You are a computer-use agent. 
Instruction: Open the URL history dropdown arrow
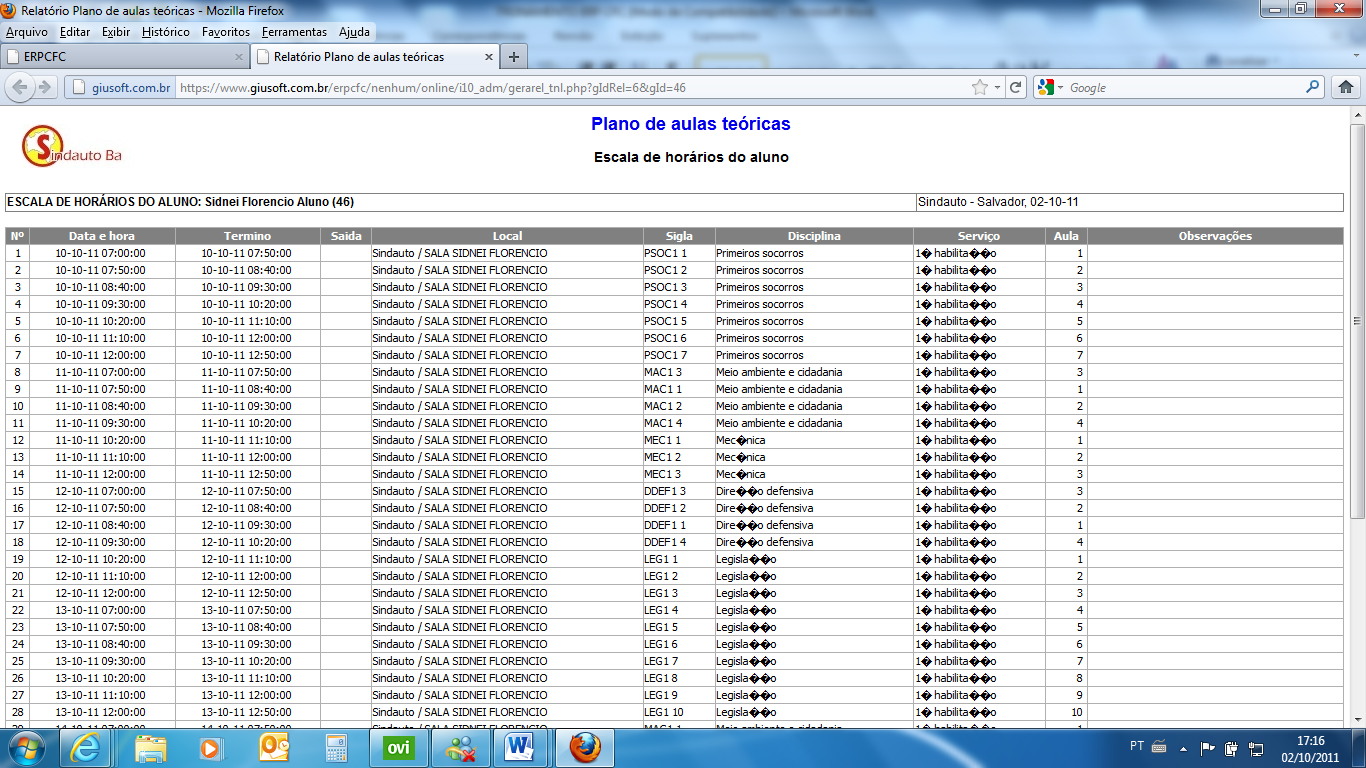(x=998, y=87)
